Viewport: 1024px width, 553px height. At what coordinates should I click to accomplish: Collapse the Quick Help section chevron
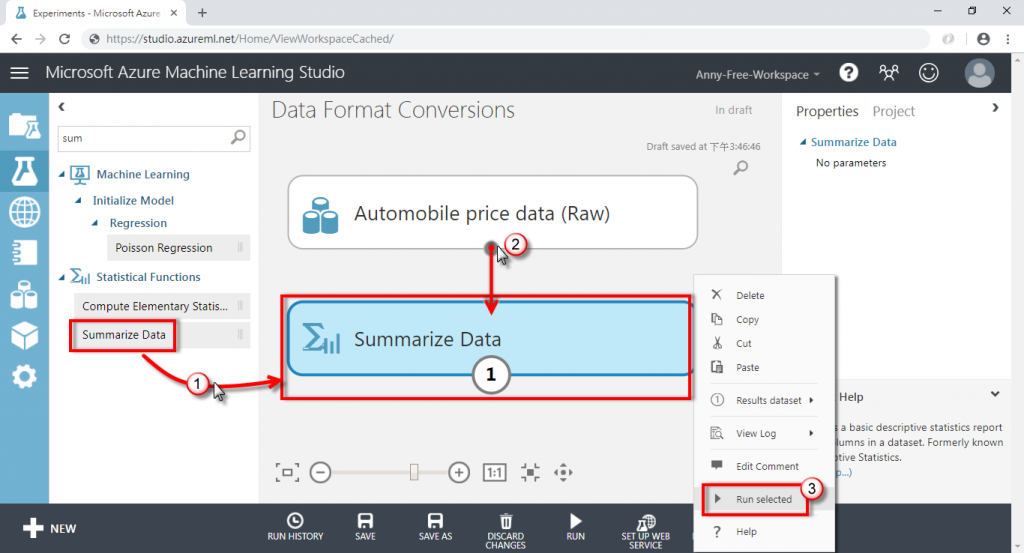[x=995, y=394]
